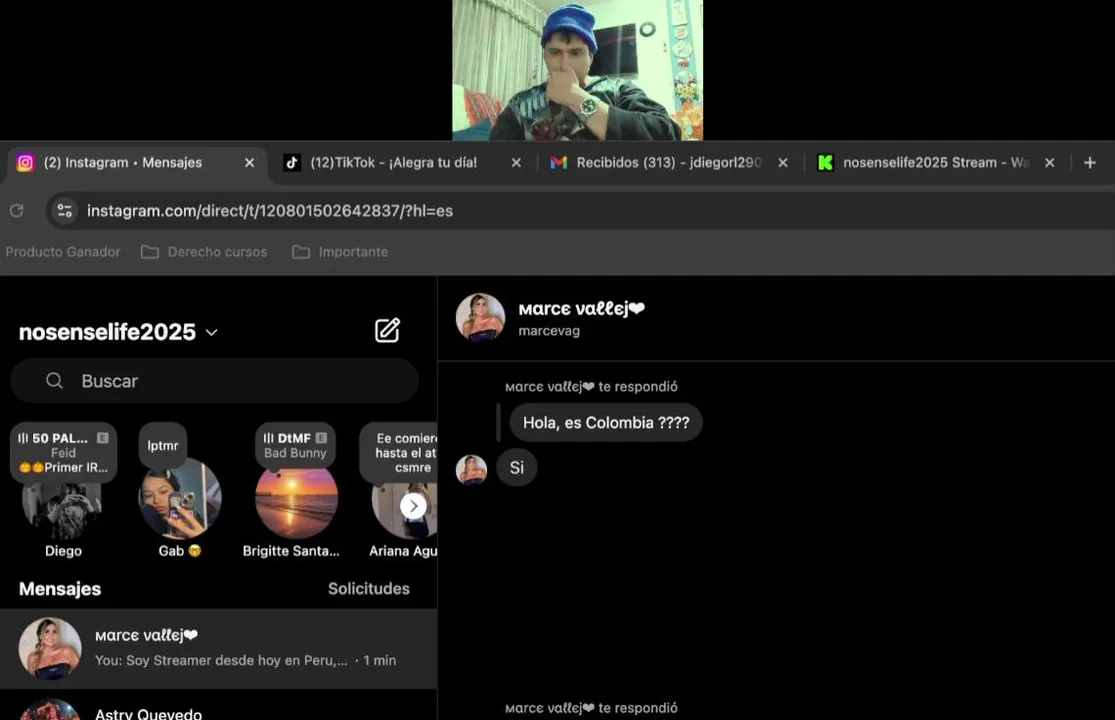Click the browser address bar URL
The height and width of the screenshot is (720, 1115).
pos(270,210)
